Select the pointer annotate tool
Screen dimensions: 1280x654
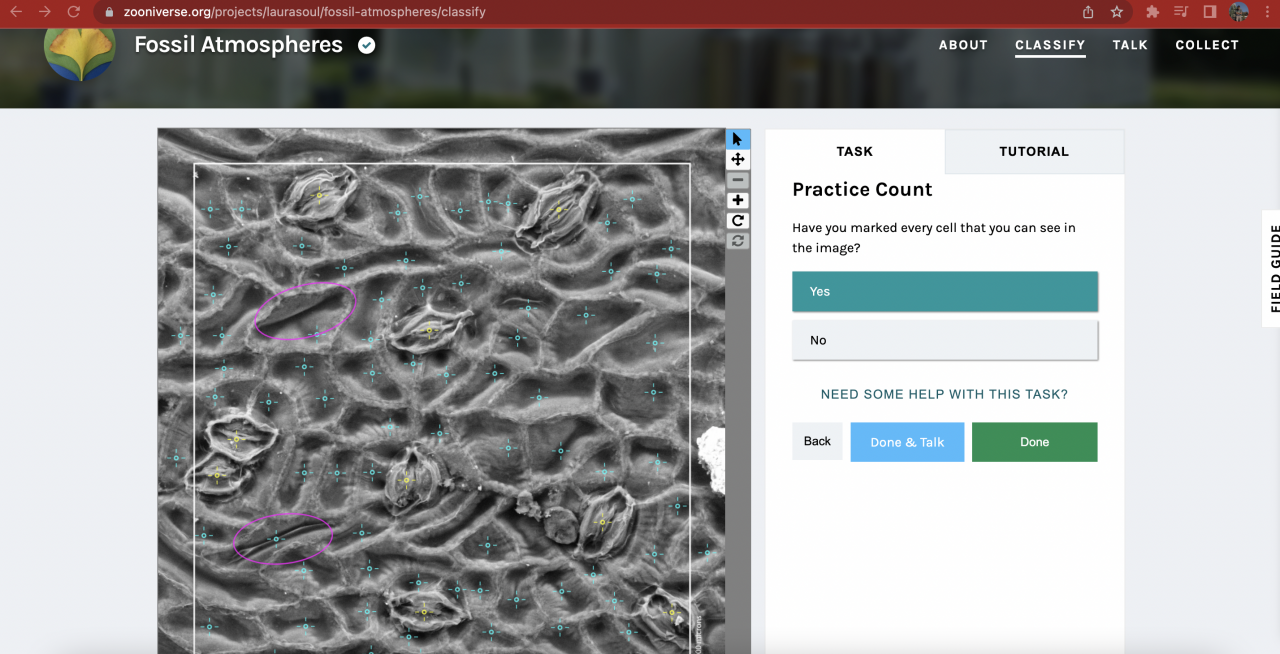pyautogui.click(x=738, y=139)
